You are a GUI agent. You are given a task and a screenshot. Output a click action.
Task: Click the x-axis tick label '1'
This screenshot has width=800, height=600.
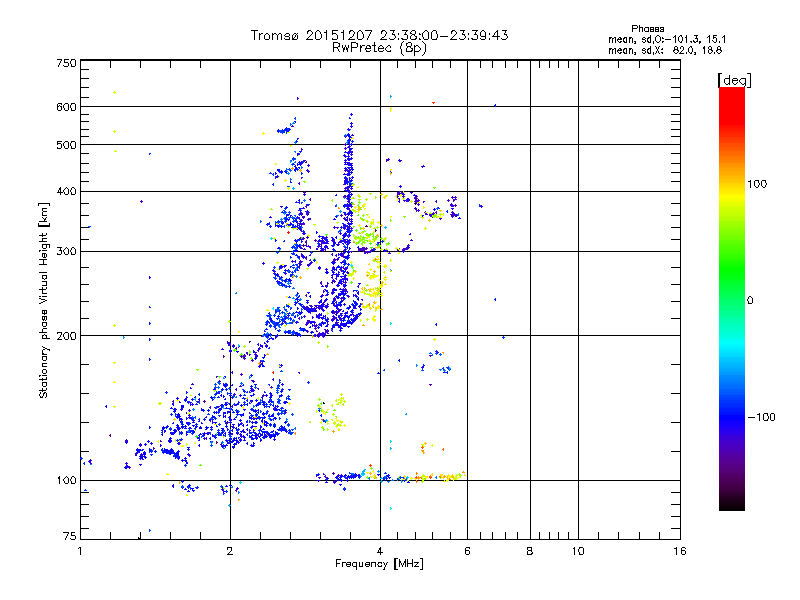(80, 551)
